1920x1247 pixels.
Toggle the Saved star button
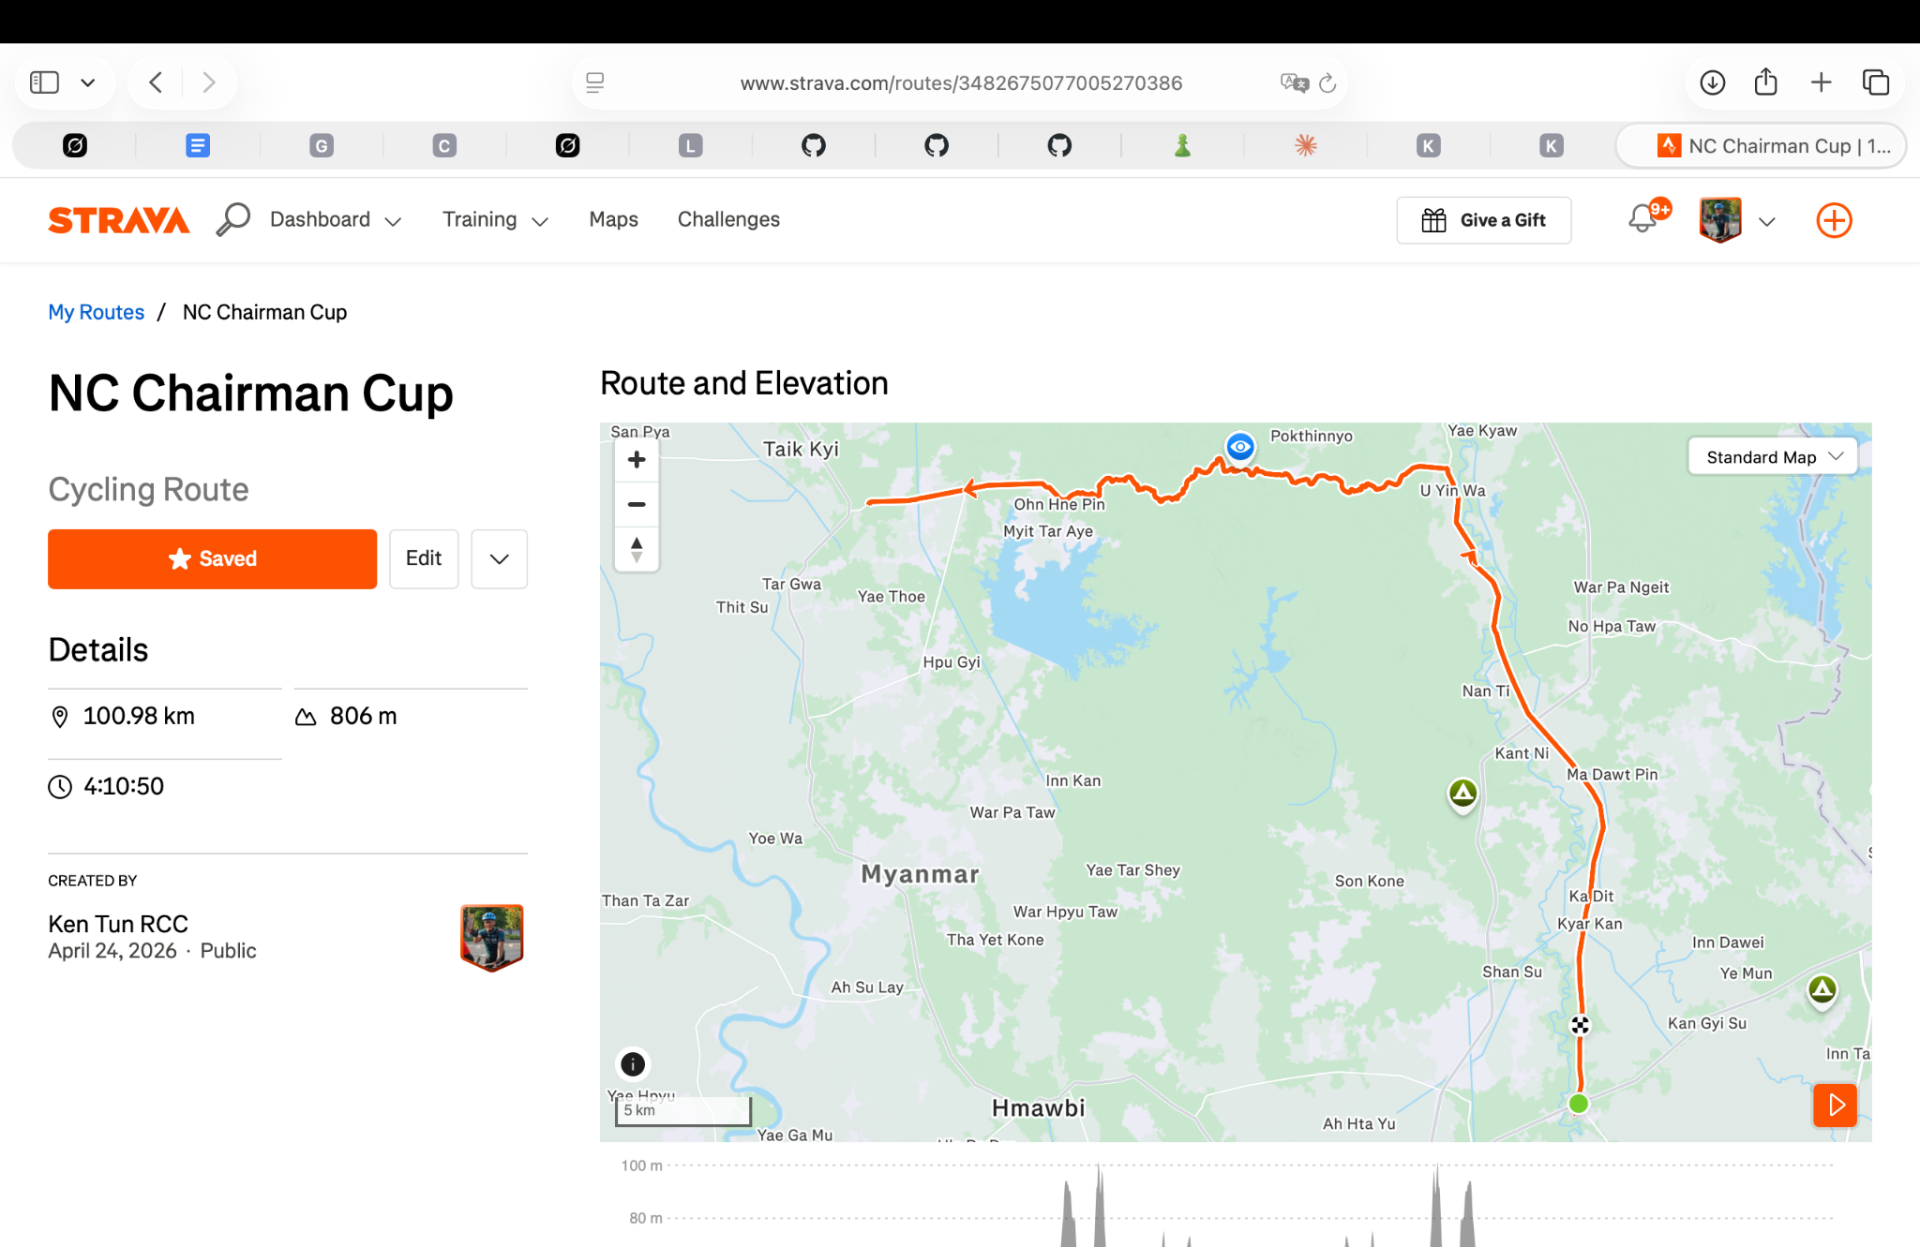pos(212,559)
